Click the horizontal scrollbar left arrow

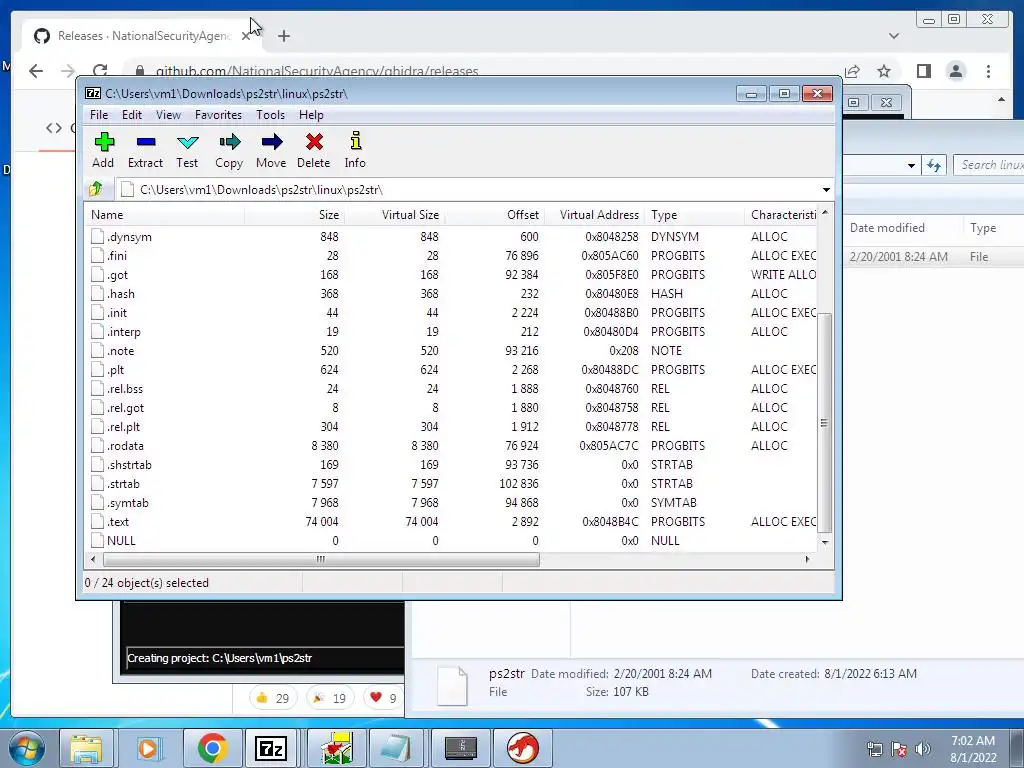coord(93,559)
